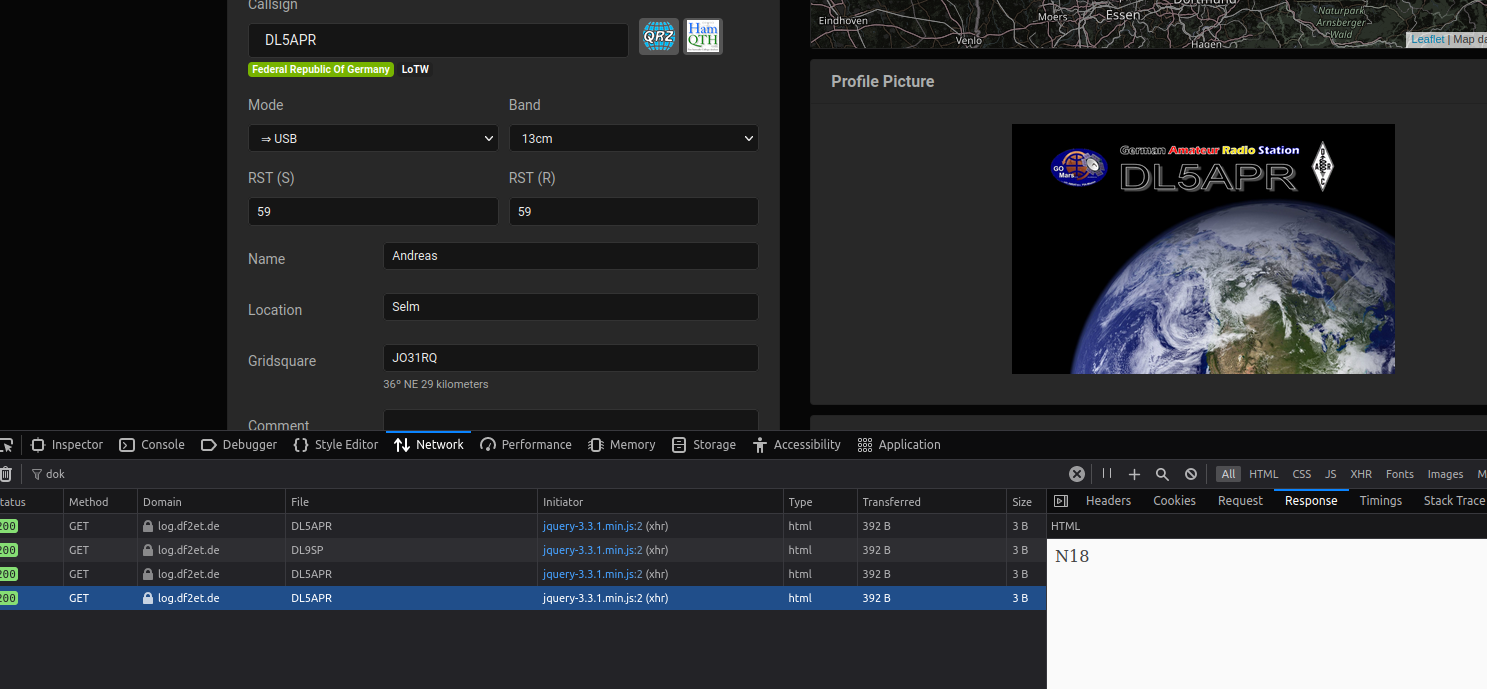
Task: Click the Gridsquare field with JO31RQ
Action: (570, 358)
